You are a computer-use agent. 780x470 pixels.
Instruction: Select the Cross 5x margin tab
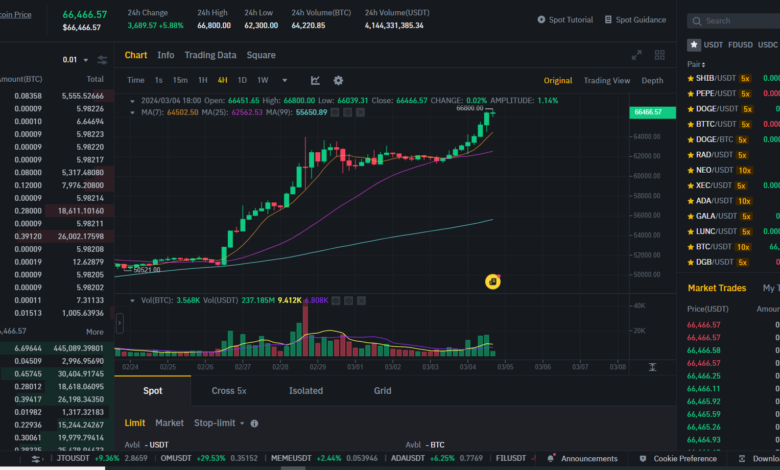229,391
